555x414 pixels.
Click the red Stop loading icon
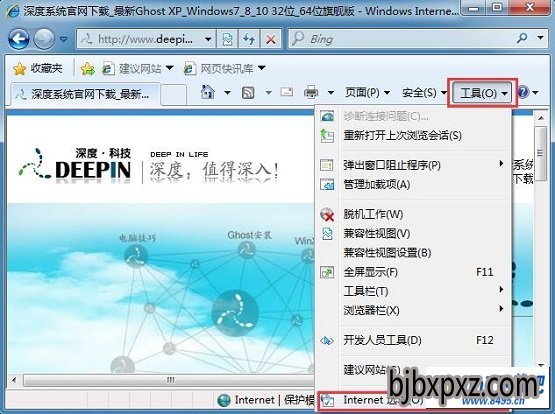(271, 39)
